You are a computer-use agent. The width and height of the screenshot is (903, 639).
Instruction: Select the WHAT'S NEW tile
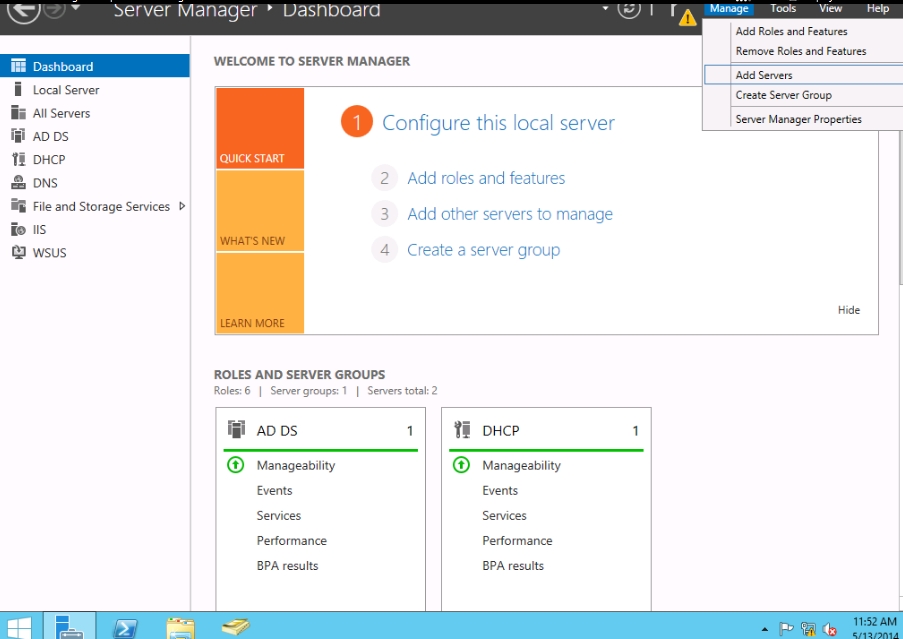(260, 211)
